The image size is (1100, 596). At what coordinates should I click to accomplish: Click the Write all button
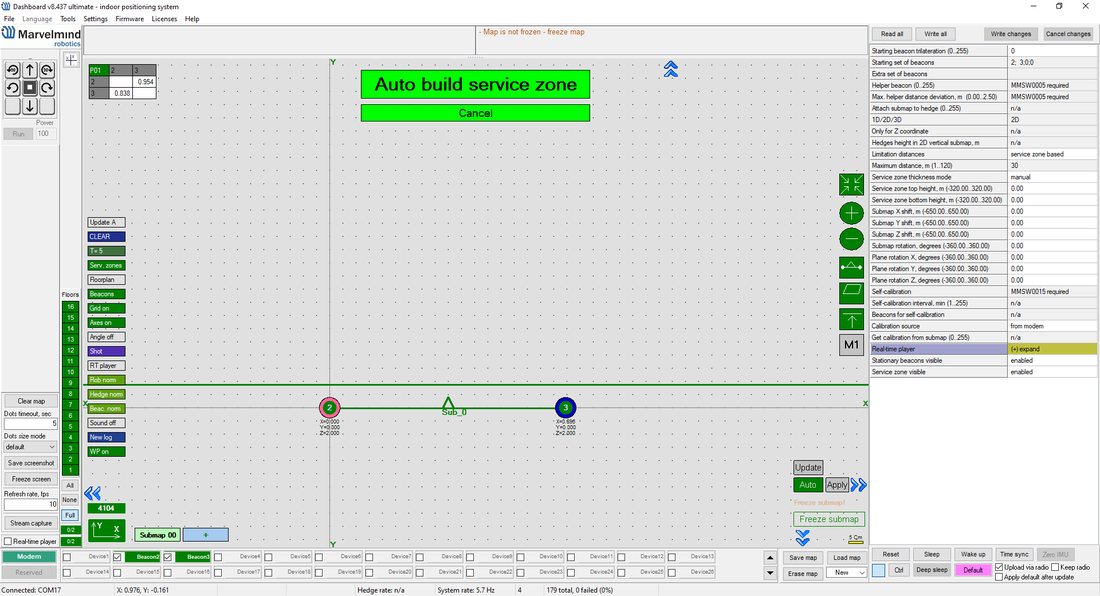pyautogui.click(x=935, y=34)
